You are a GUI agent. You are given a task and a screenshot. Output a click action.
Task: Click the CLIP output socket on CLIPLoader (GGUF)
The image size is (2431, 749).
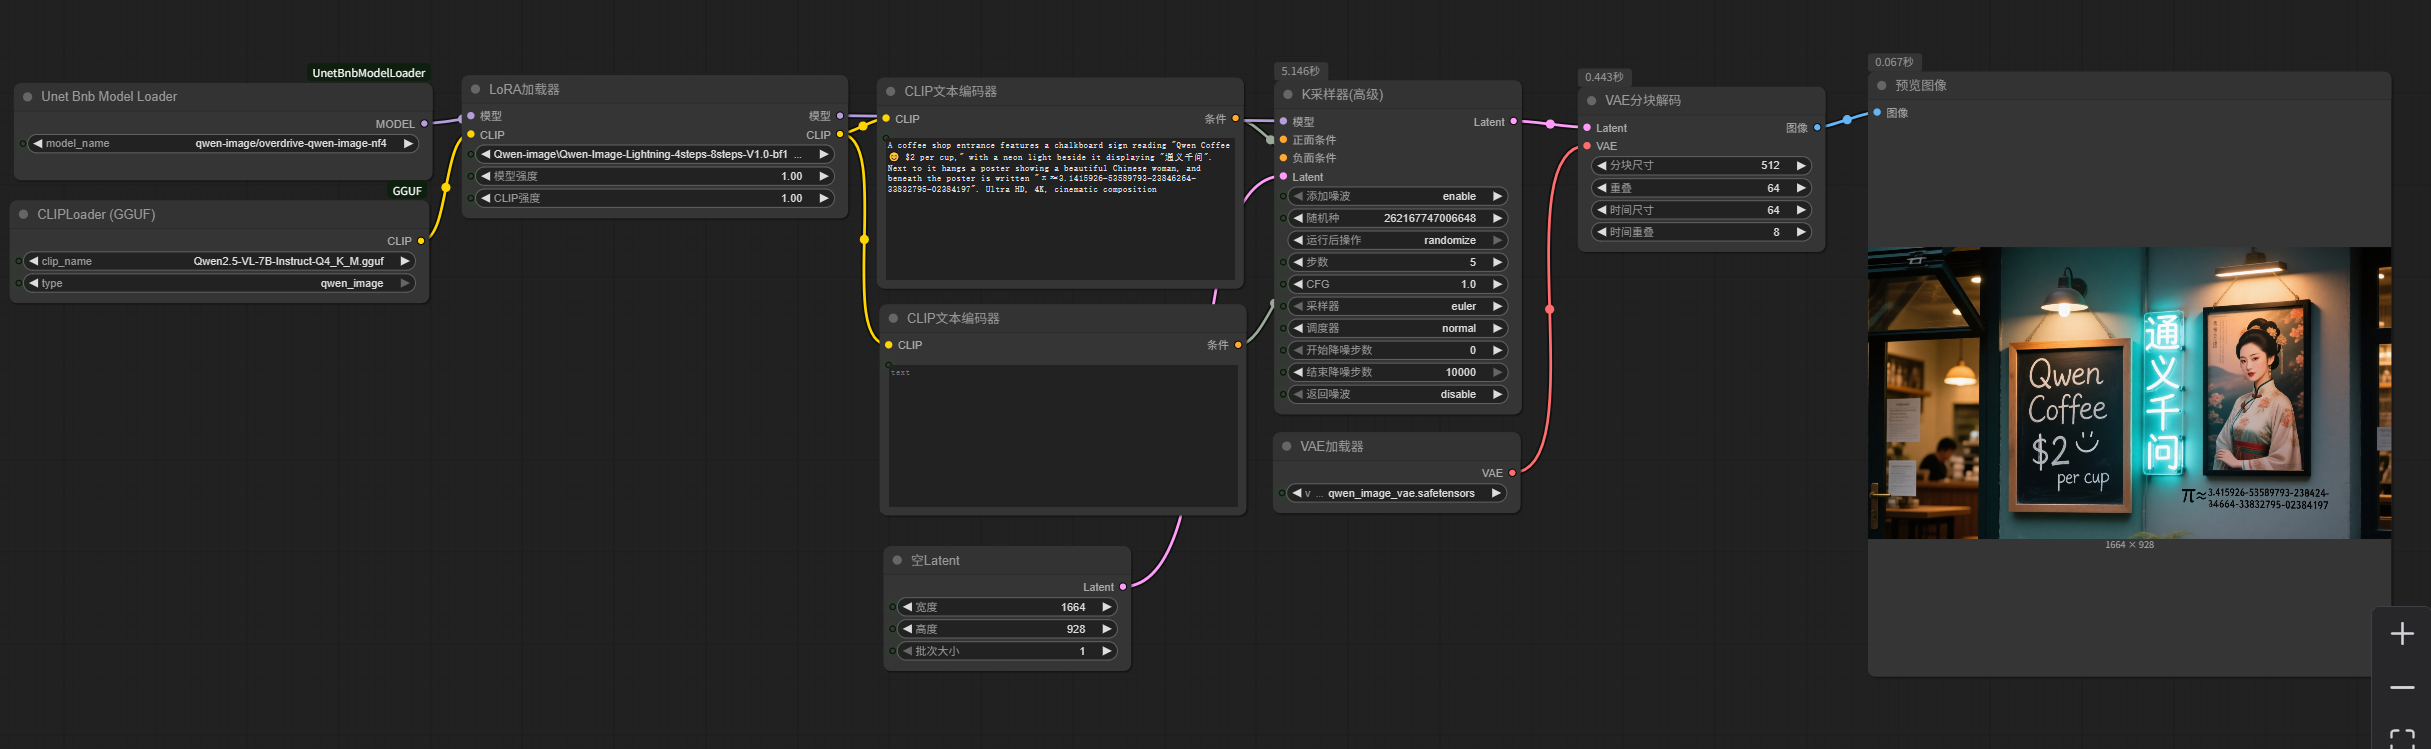pos(421,241)
